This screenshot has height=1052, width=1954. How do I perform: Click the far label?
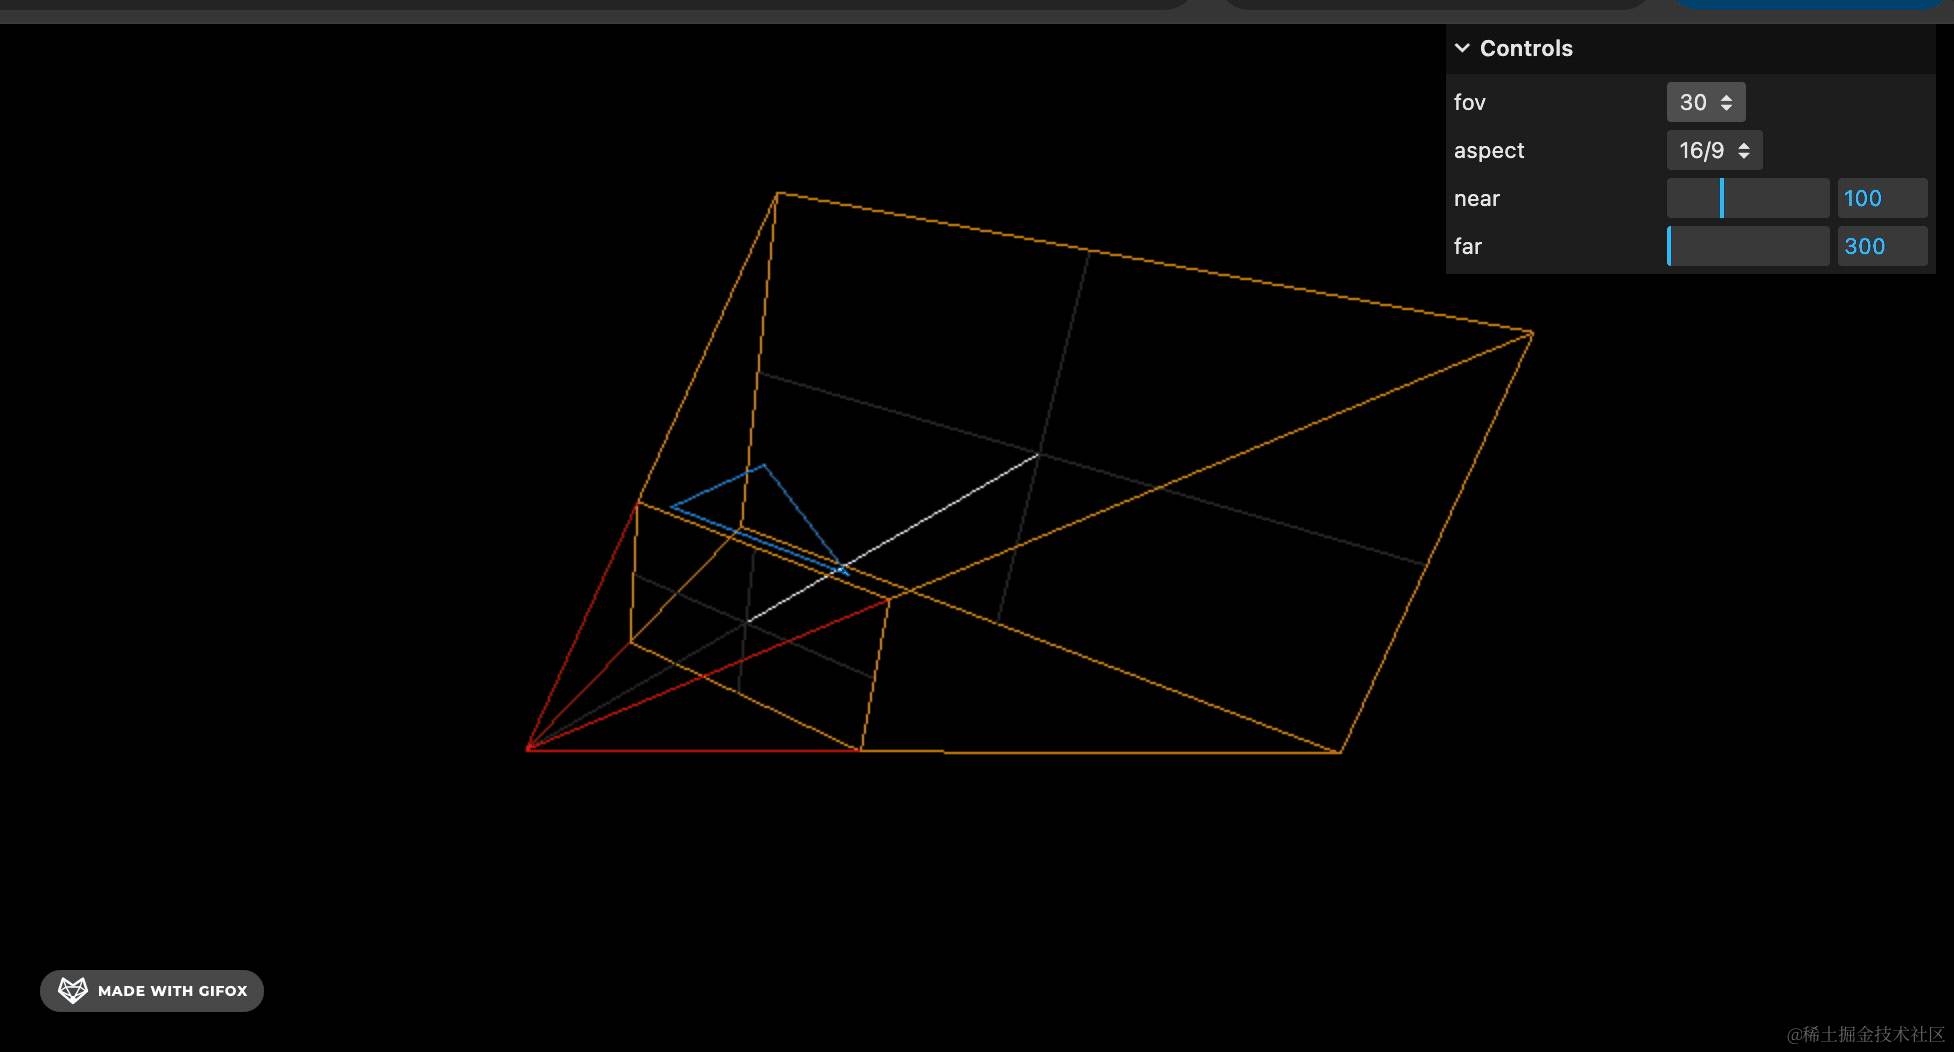(x=1468, y=246)
